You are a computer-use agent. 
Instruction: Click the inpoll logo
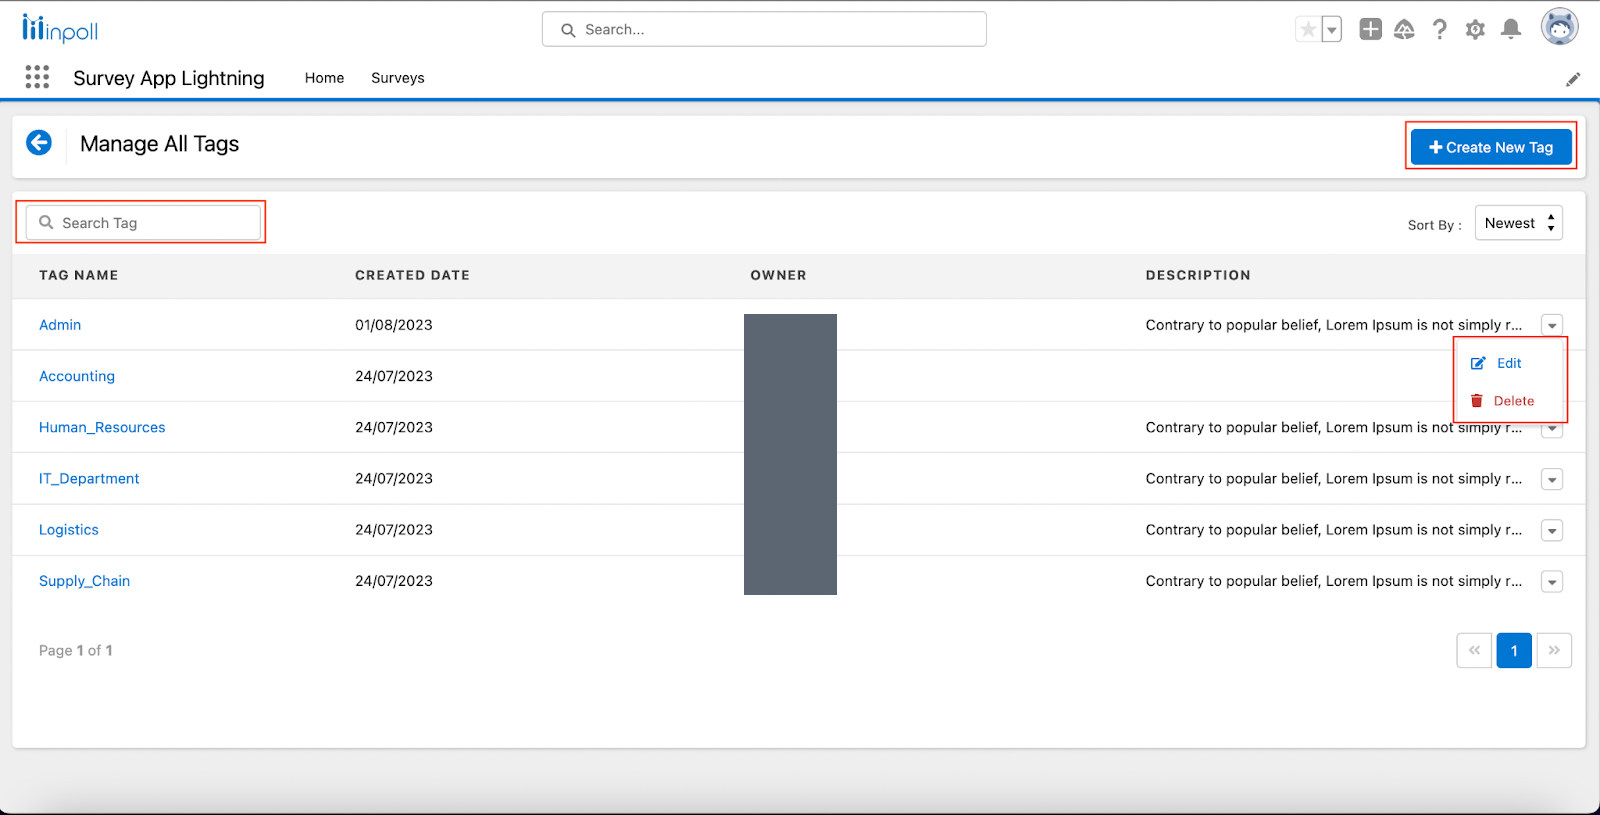pyautogui.click(x=60, y=29)
